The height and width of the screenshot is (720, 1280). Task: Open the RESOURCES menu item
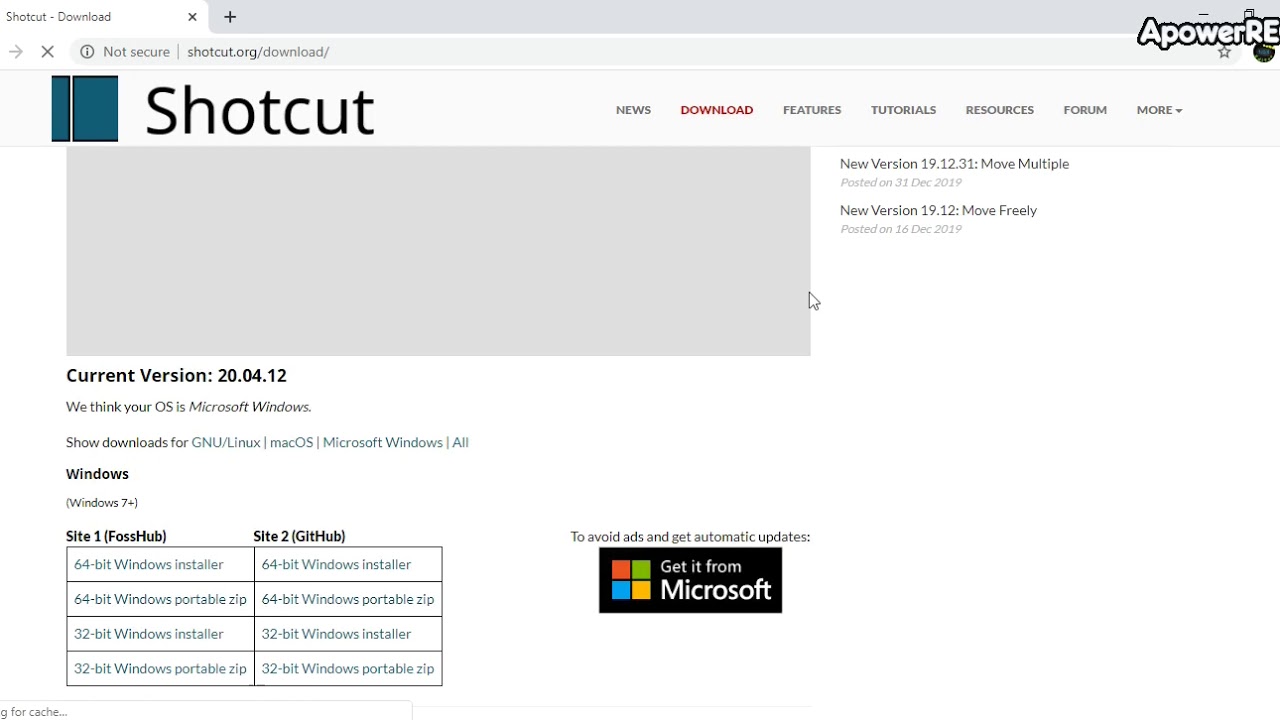point(1000,110)
